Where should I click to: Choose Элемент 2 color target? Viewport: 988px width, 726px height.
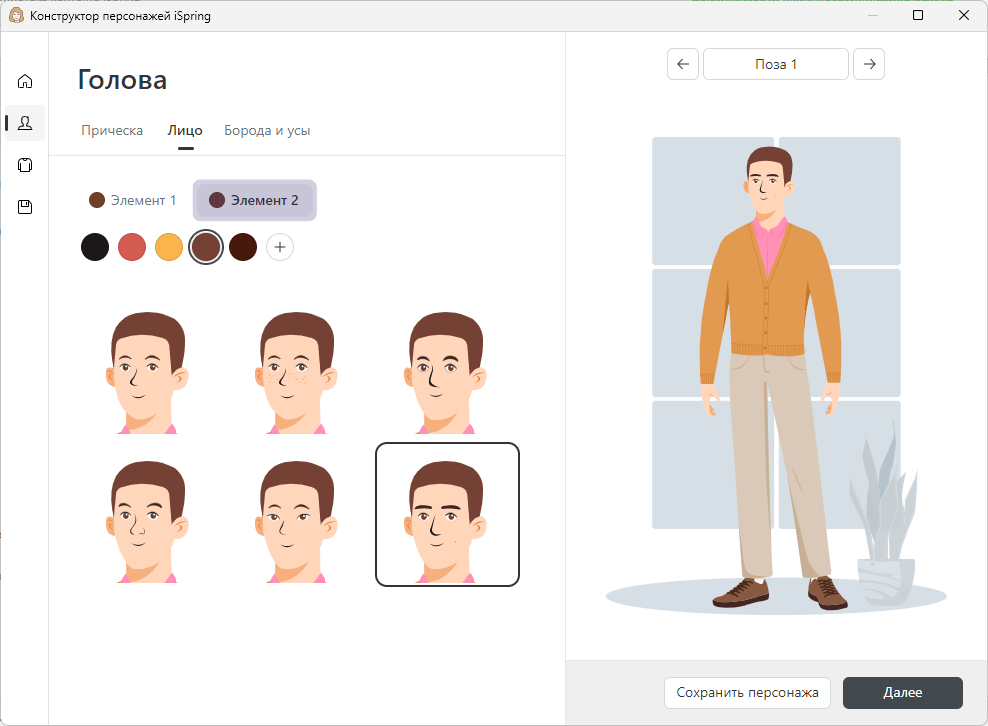tap(255, 200)
